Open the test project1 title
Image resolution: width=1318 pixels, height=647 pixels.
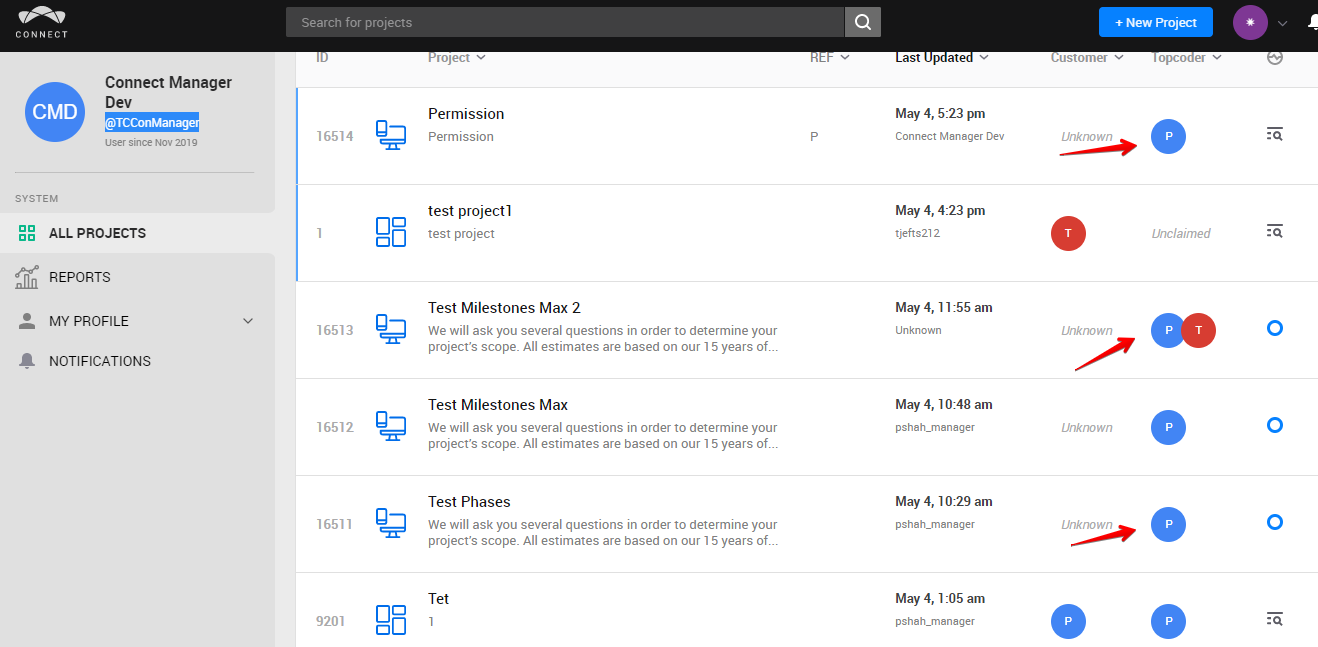tap(470, 211)
